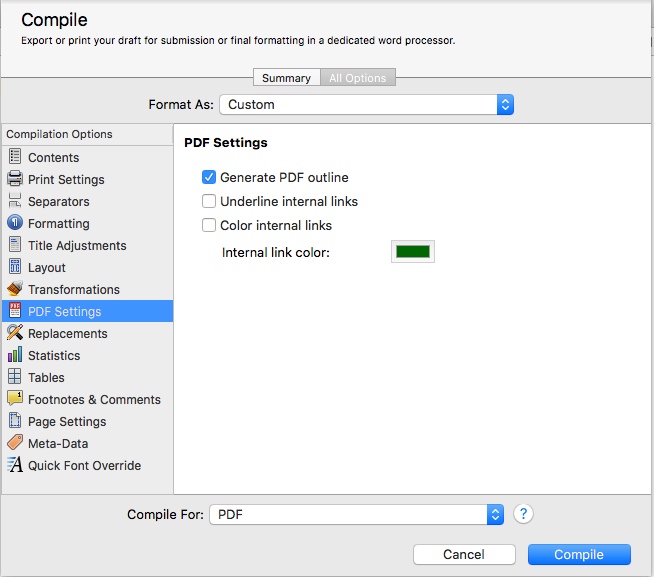Open the green internal link color swatch
The width and height of the screenshot is (654, 577).
pos(412,252)
